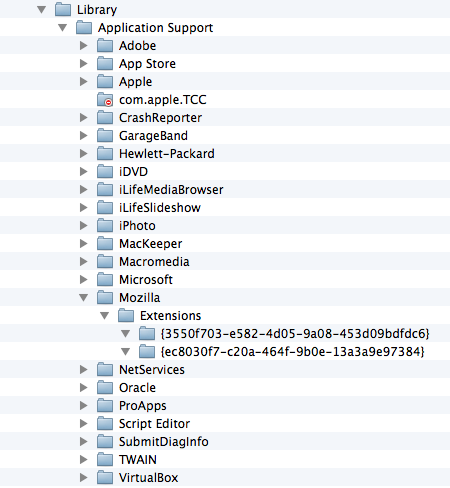Select the "com.apple.TCC" name text

163,100
